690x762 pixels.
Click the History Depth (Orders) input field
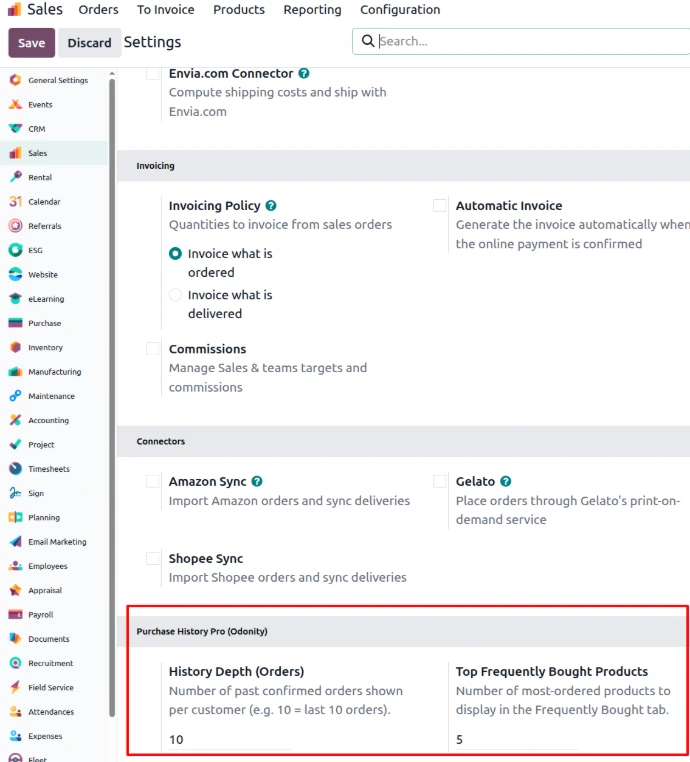(229, 740)
